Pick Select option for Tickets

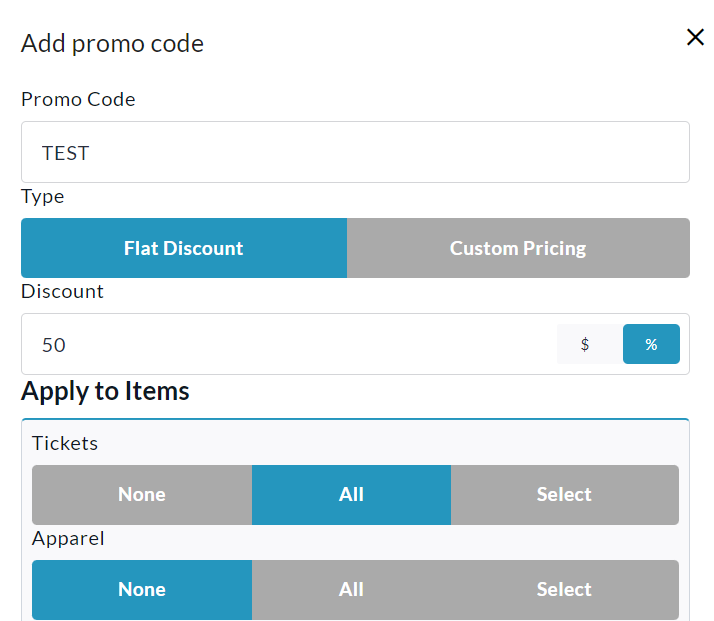tap(564, 495)
